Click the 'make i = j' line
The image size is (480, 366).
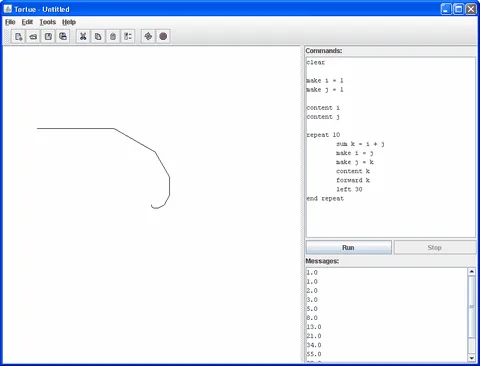(x=355, y=153)
